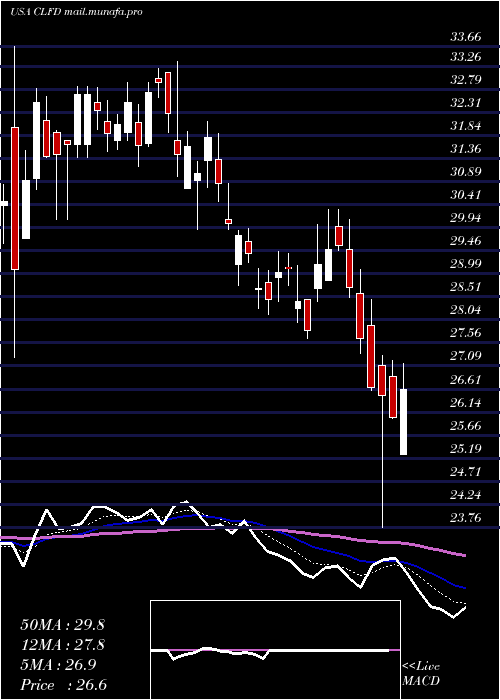Click the '50MA : 29.8' readout
This screenshot has height=700, width=500.
pos(62,625)
